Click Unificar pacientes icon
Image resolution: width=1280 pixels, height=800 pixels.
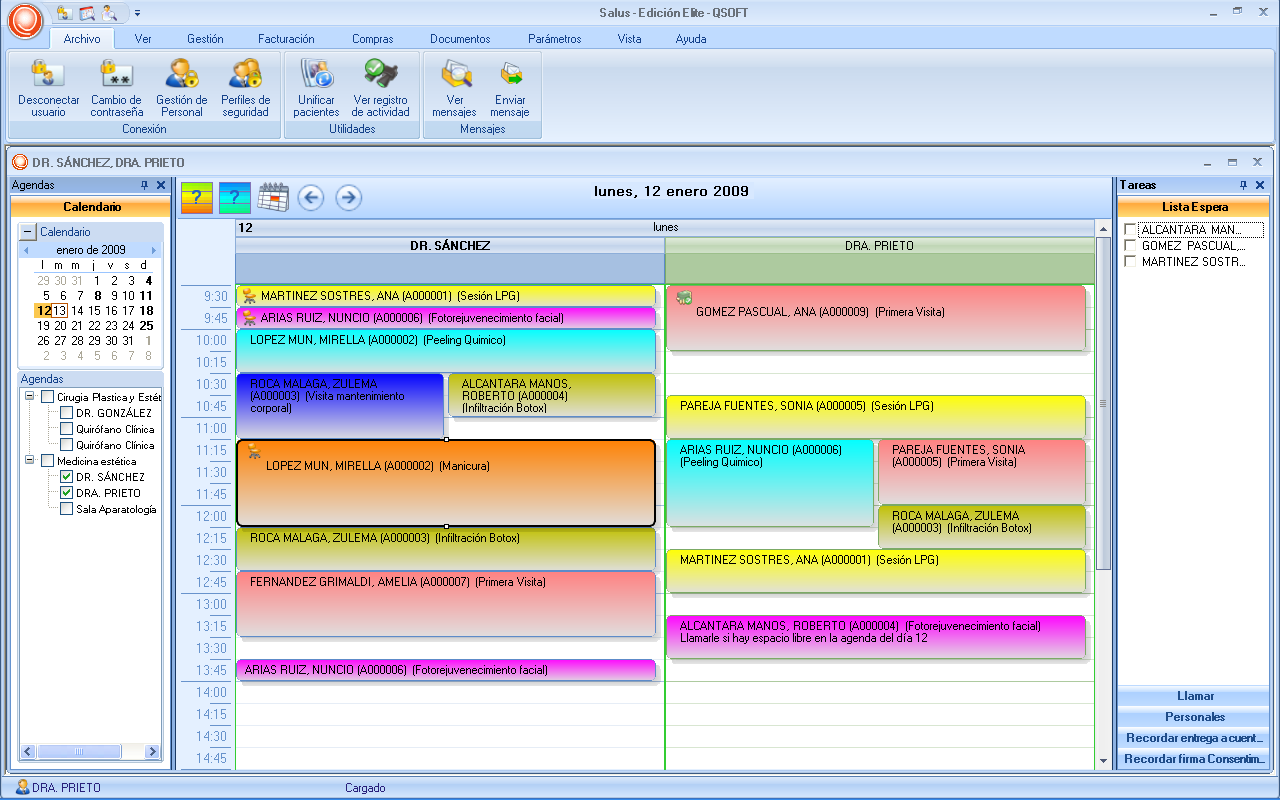pos(316,76)
